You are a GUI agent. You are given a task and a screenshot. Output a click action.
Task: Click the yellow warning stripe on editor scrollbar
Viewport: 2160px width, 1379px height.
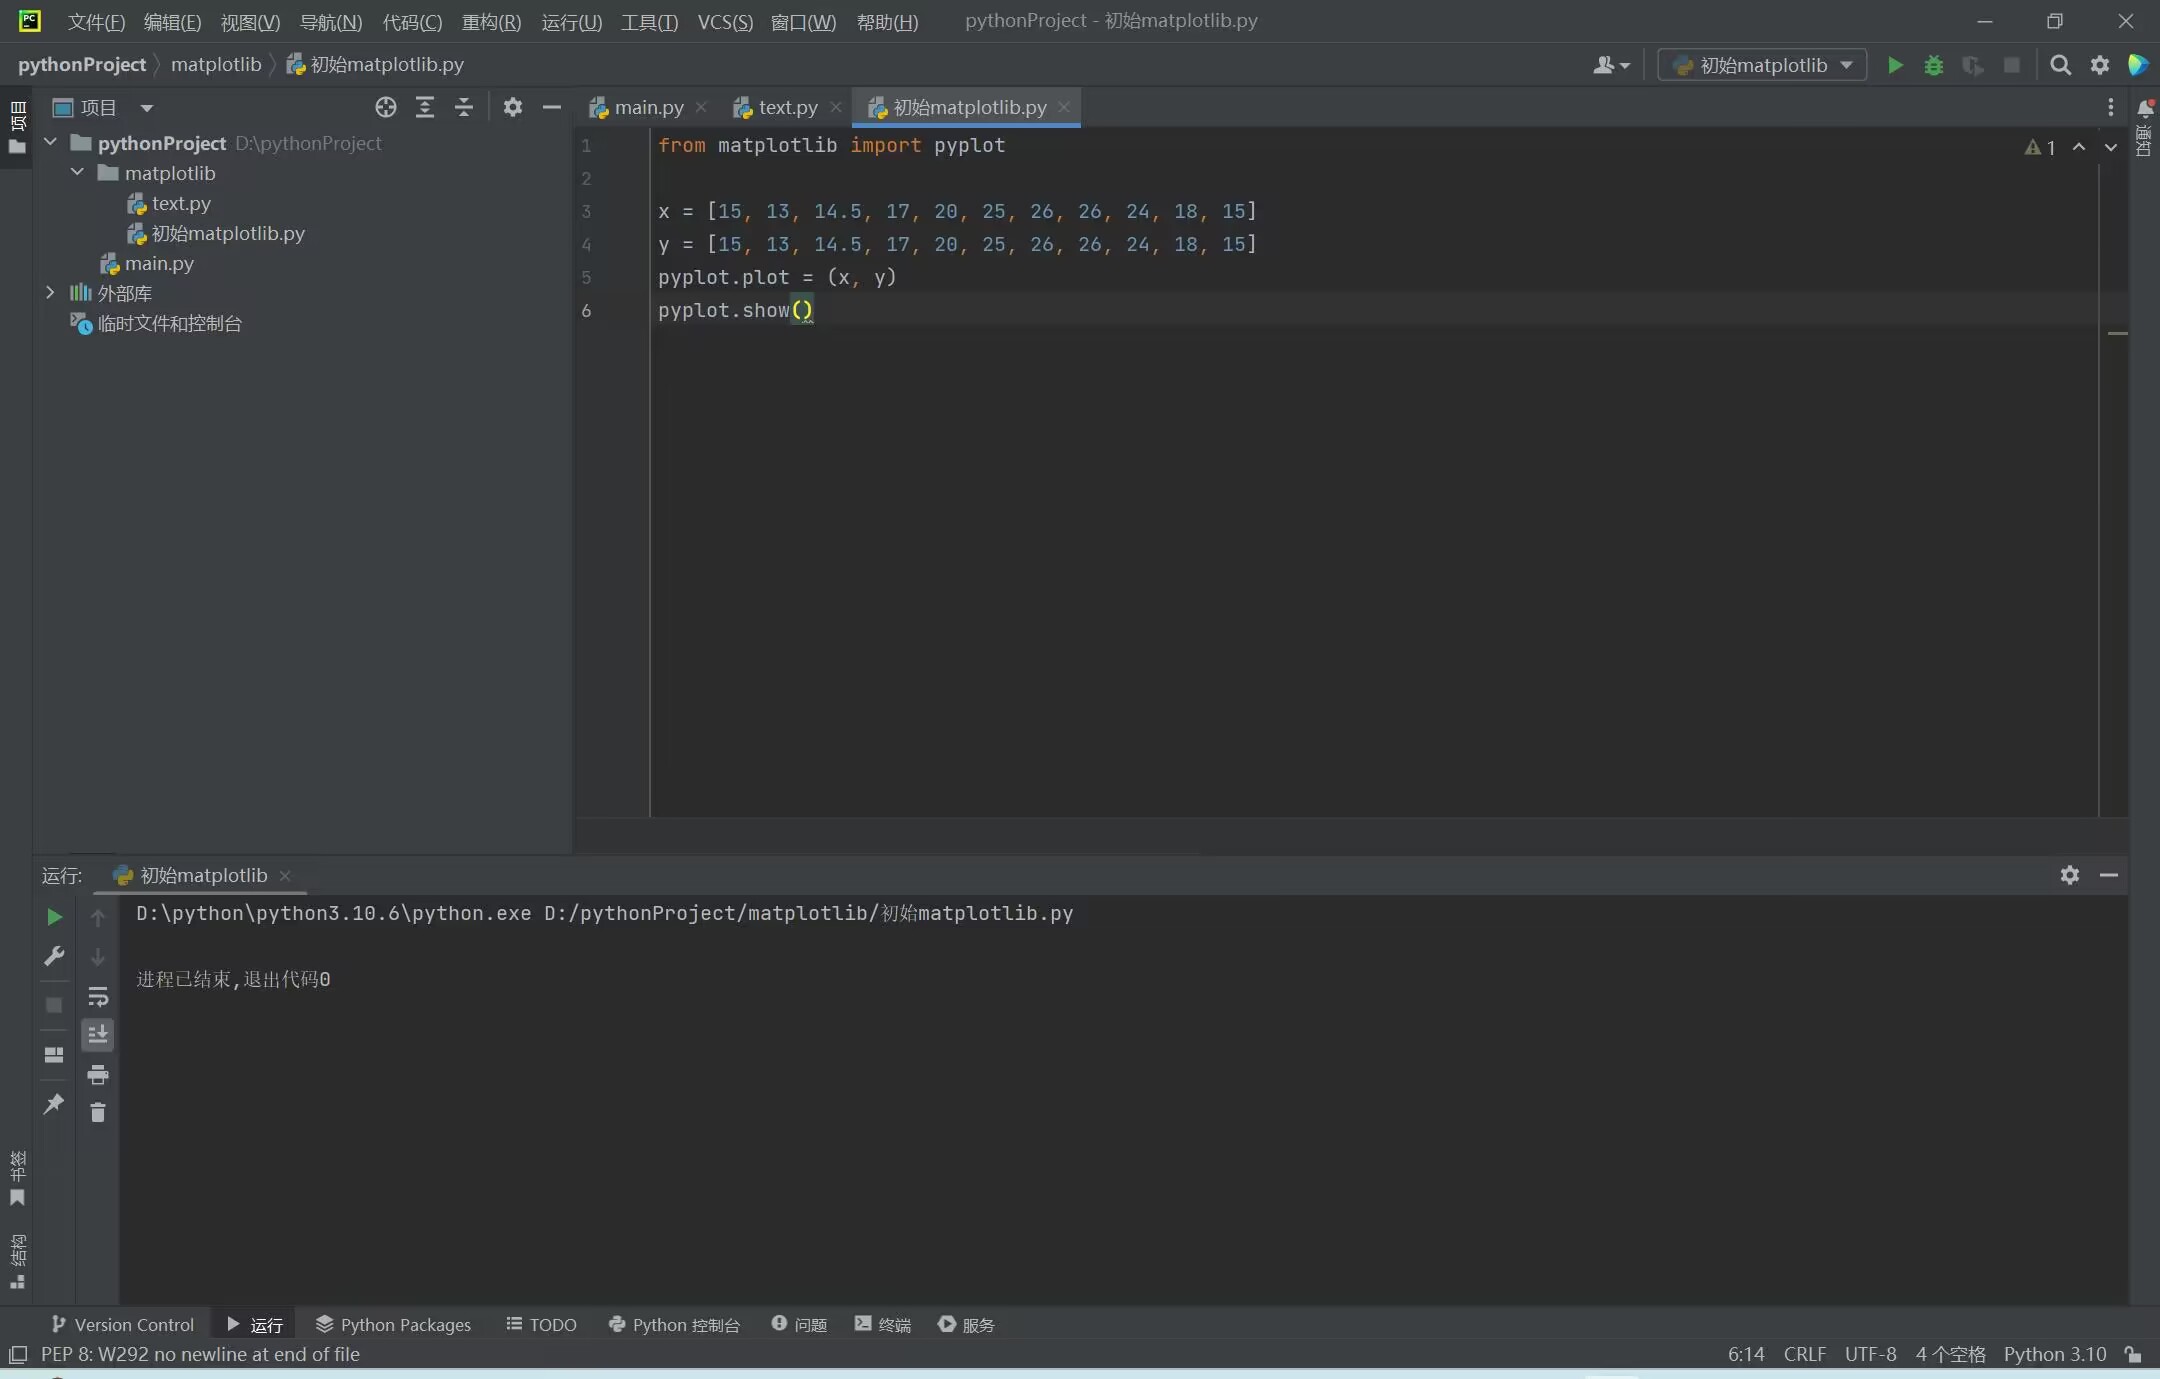[2117, 333]
